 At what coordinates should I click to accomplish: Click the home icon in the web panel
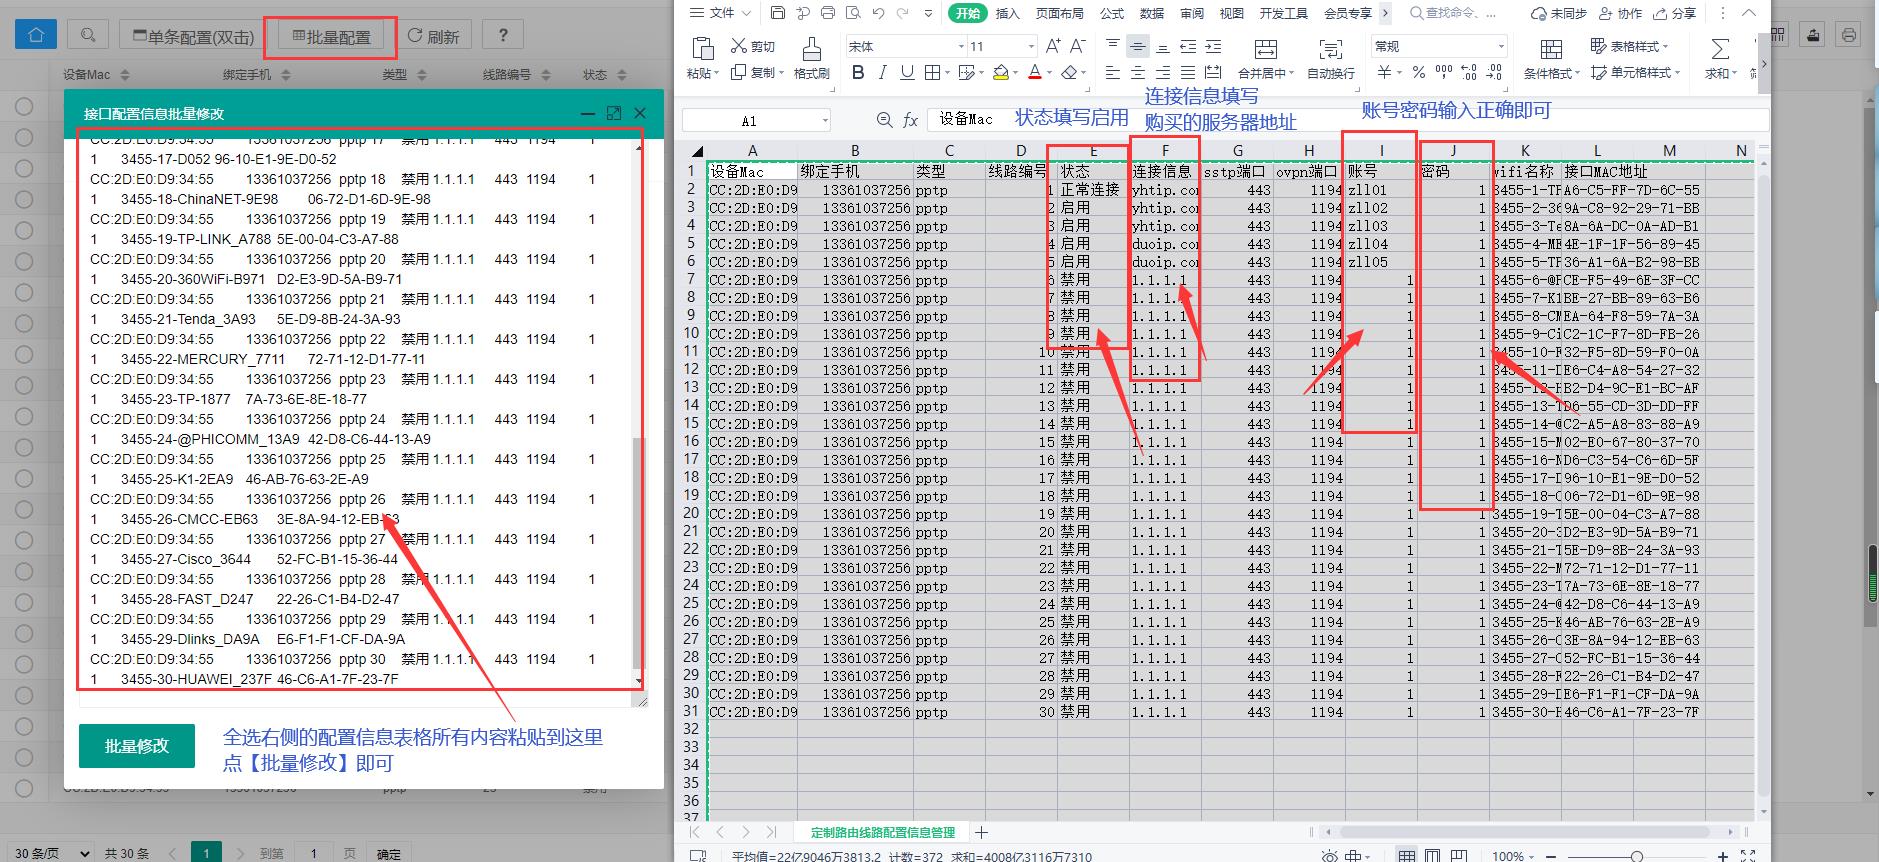click(x=36, y=35)
